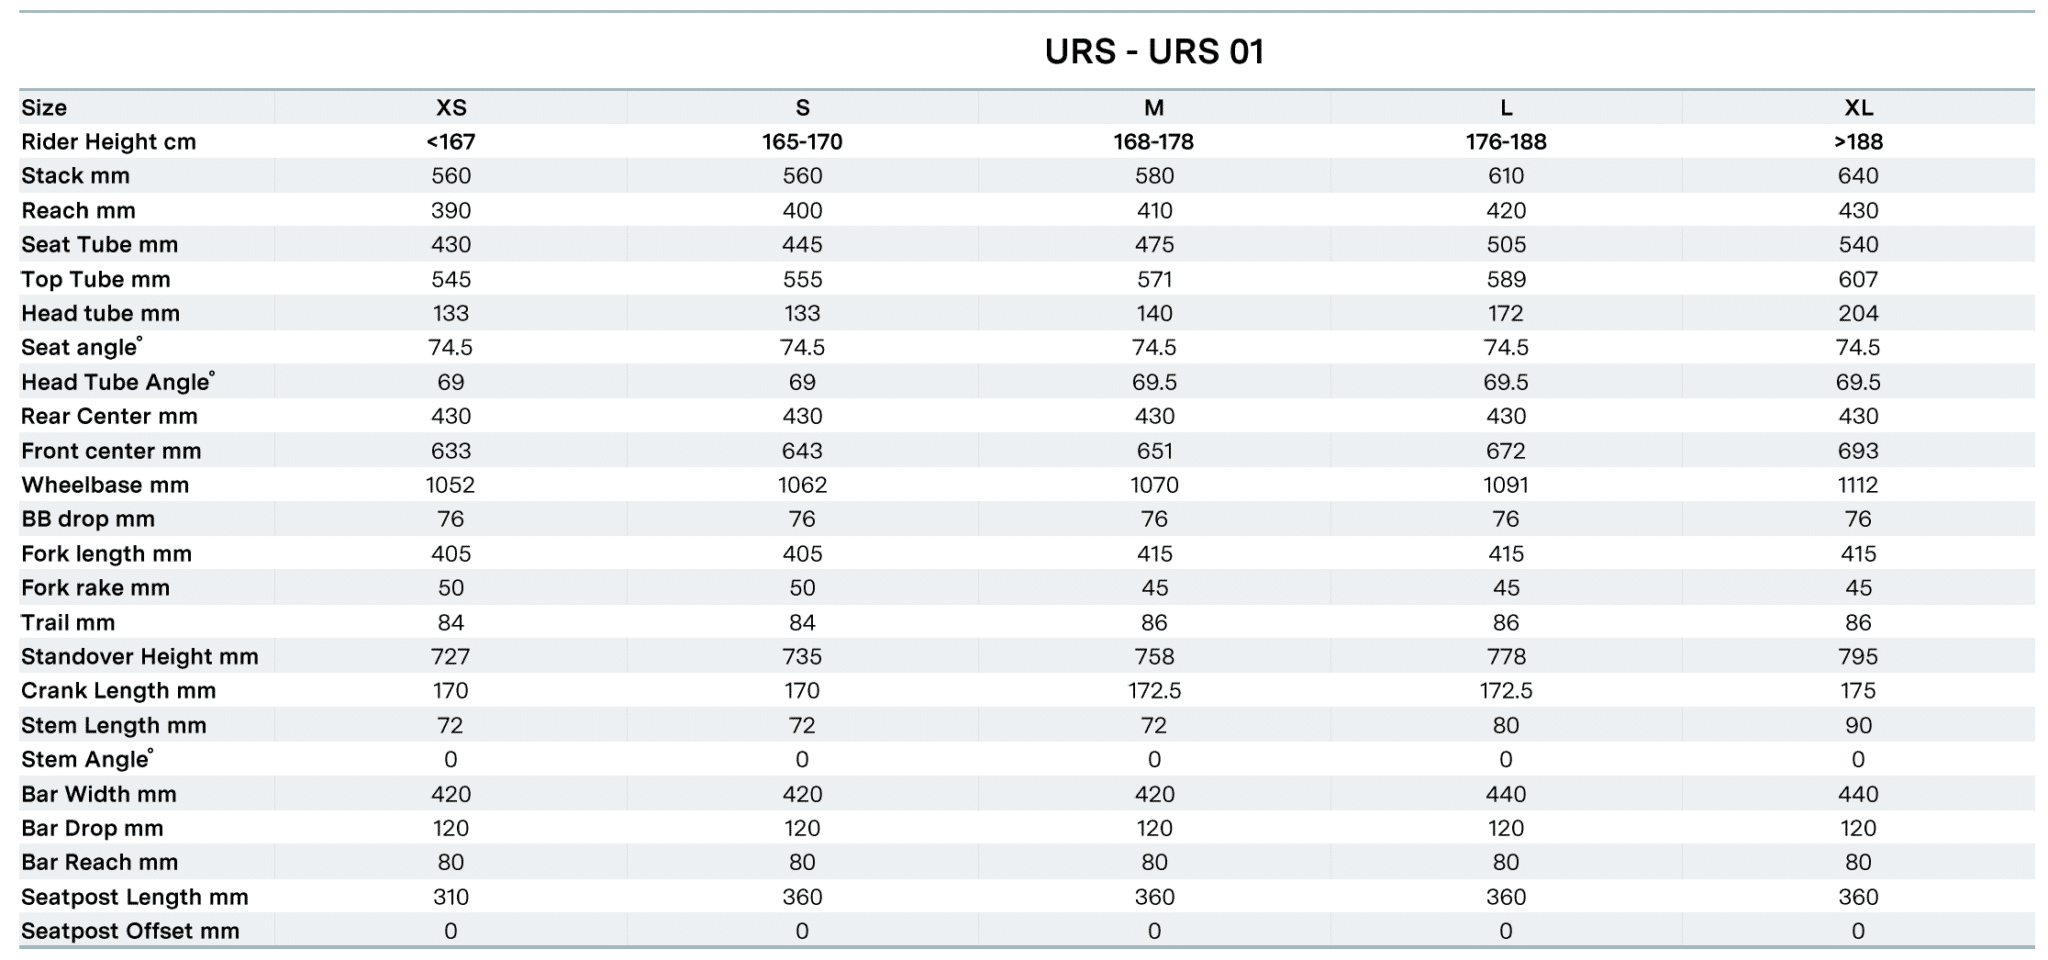Click the Head tube value 204
Viewport: 2048px width, 960px height.
pyautogui.click(x=1858, y=313)
